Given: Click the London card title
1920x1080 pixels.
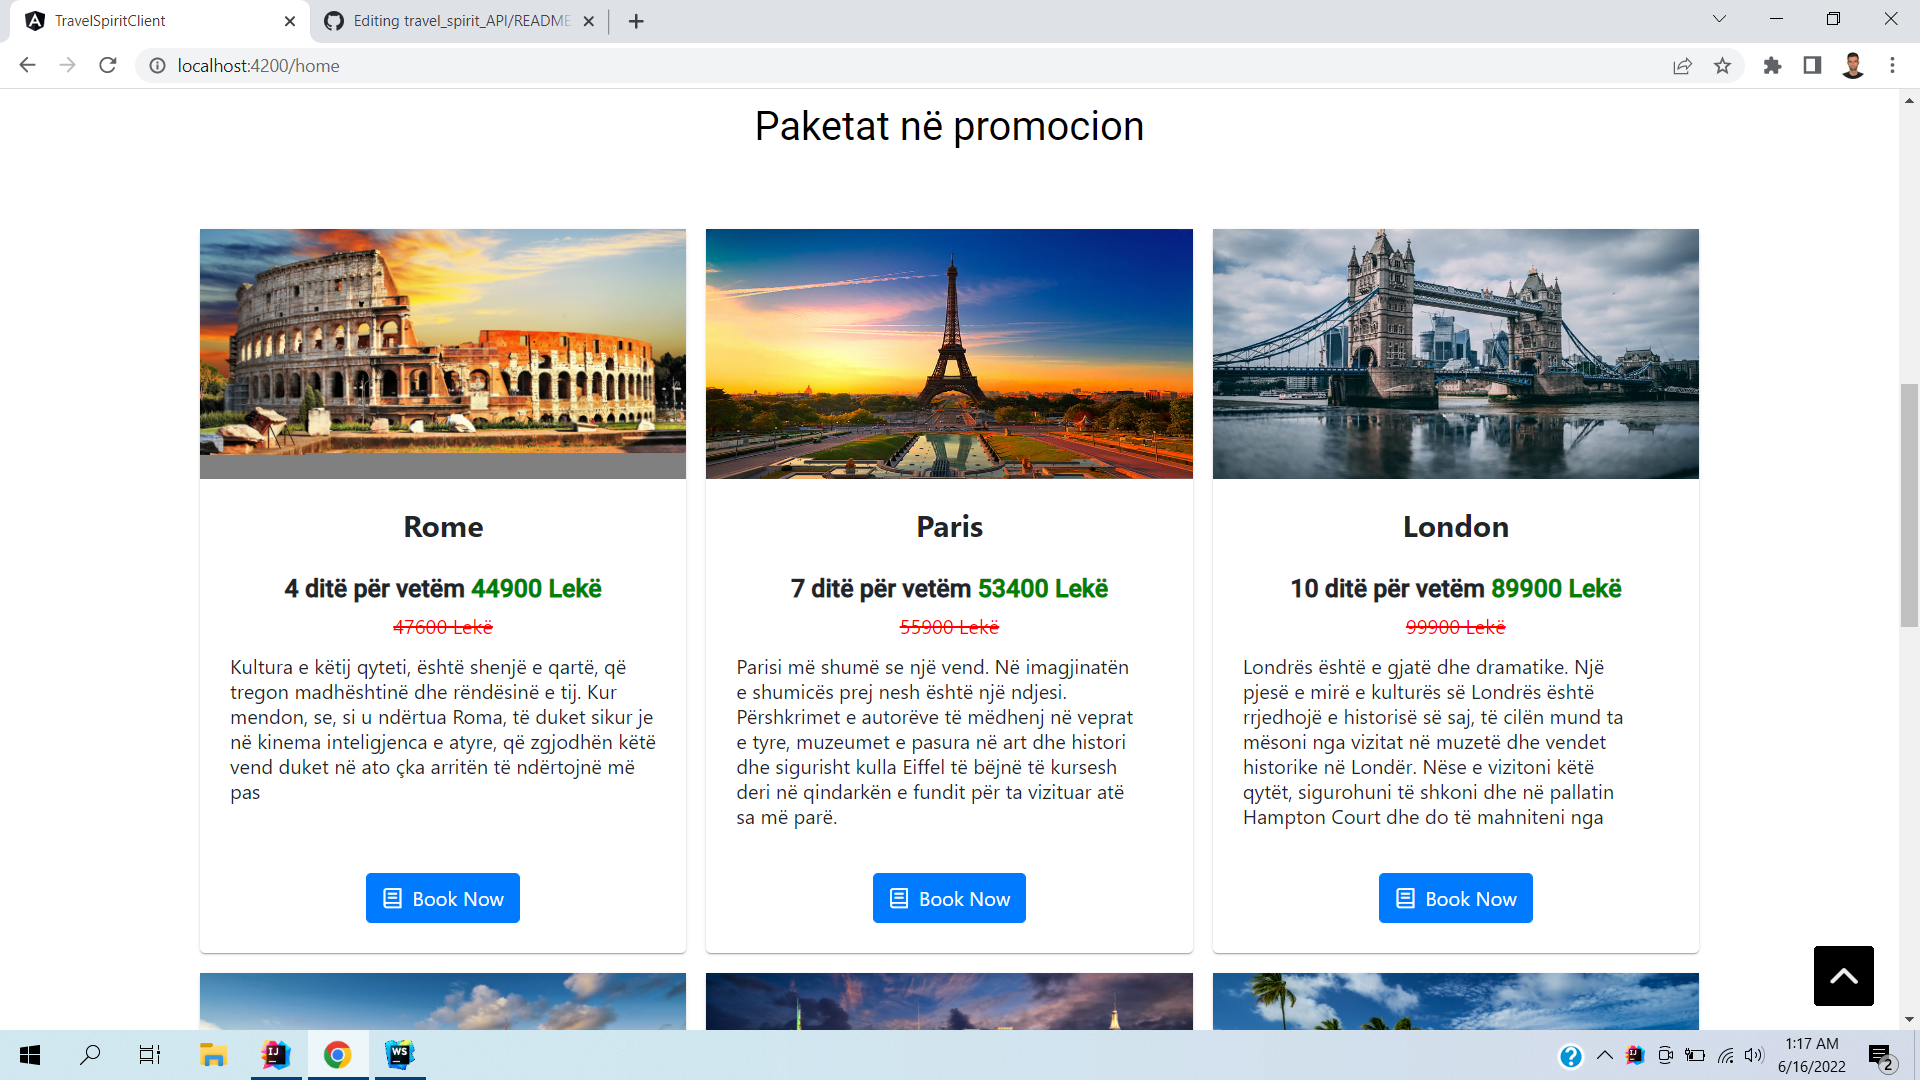Looking at the screenshot, I should point(1455,527).
